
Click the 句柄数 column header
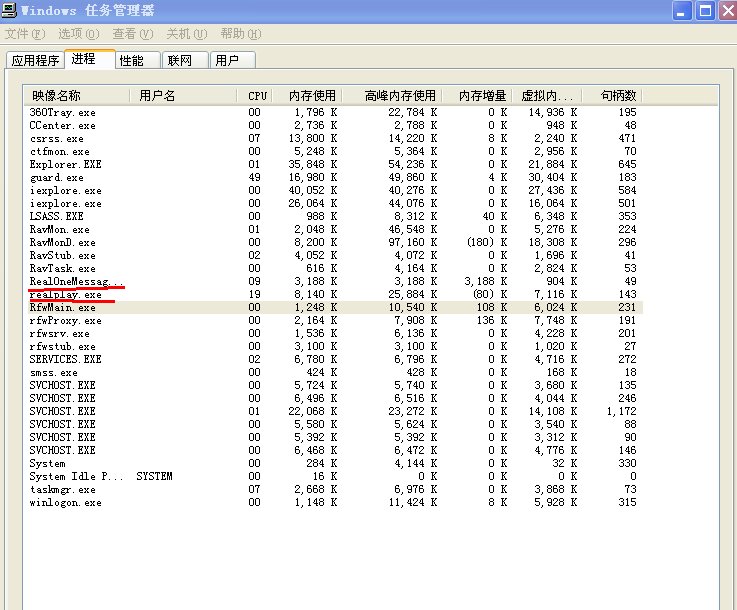click(617, 95)
